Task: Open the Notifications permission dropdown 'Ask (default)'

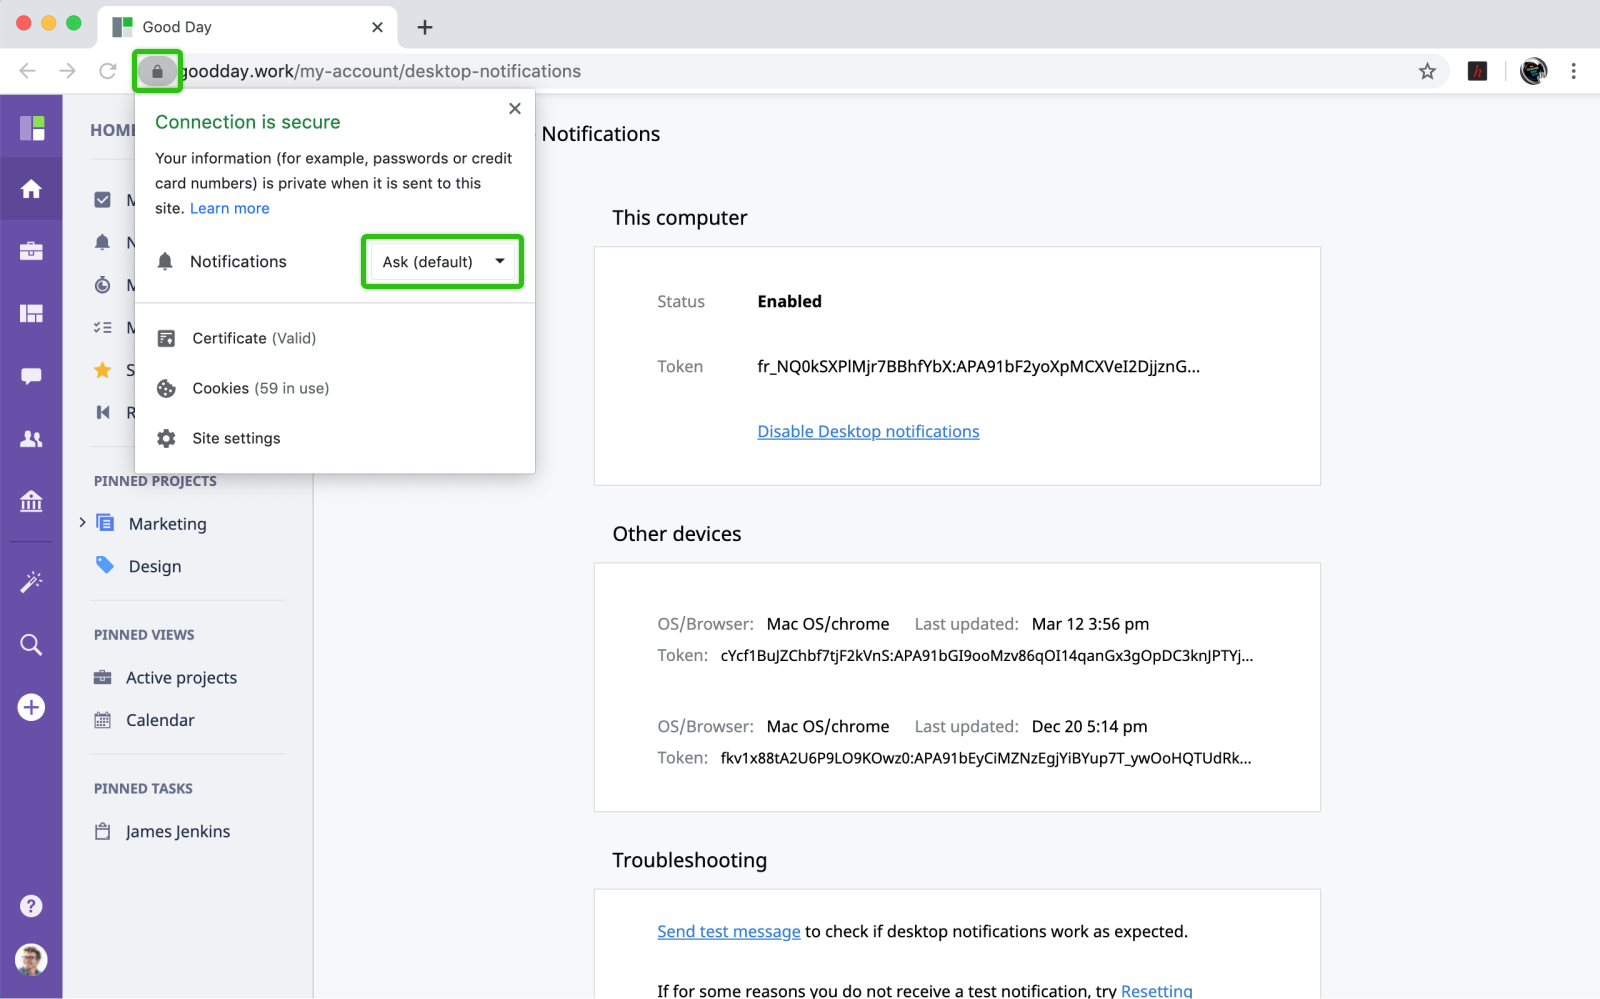Action: tap(442, 262)
